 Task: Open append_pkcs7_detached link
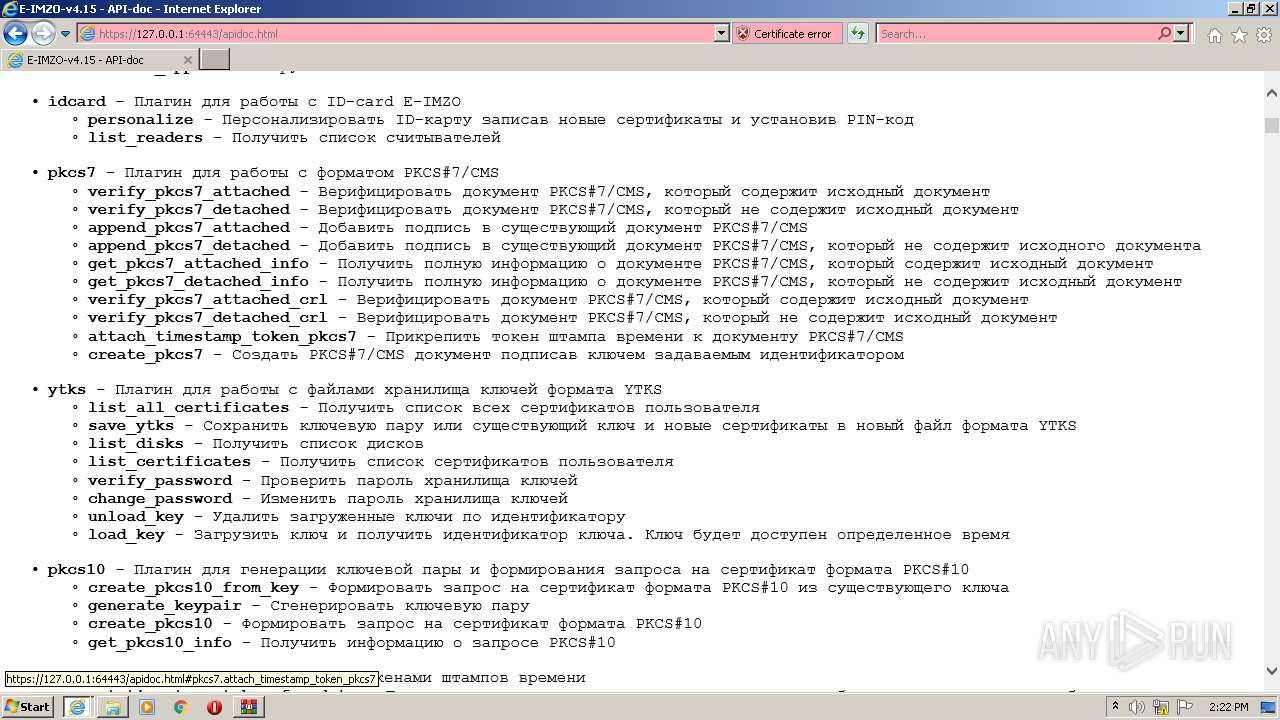[x=188, y=245]
